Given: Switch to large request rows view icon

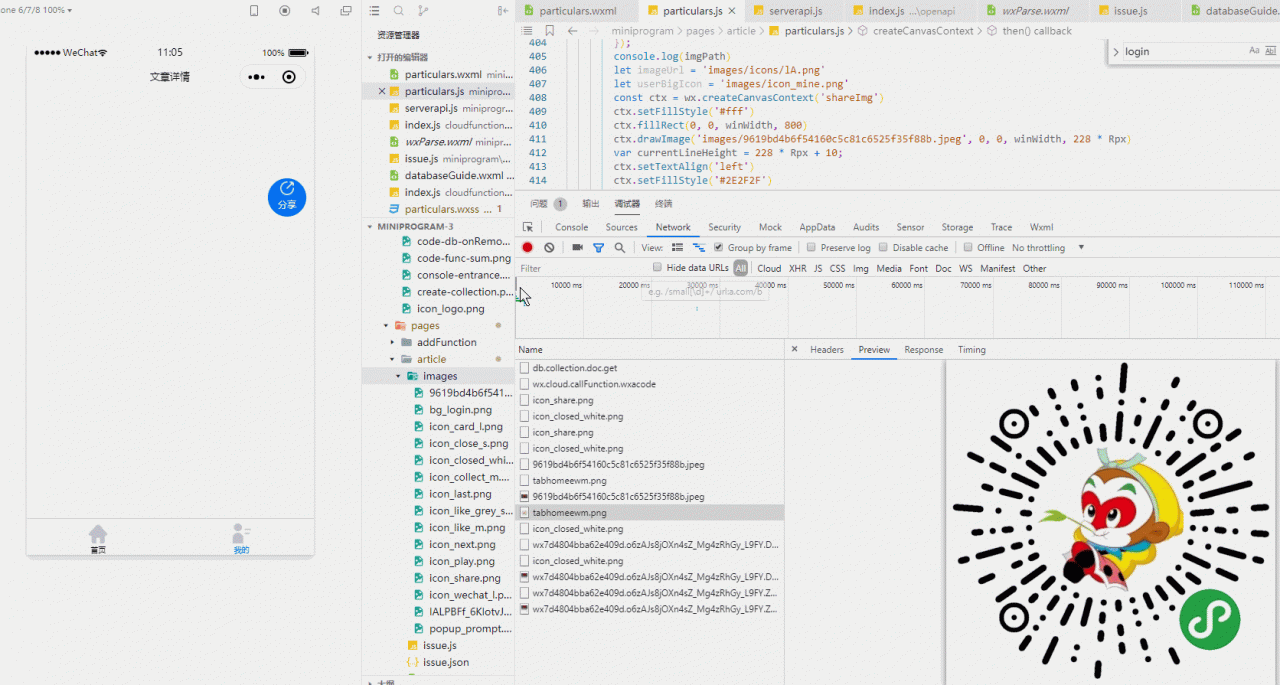Looking at the screenshot, I should coord(678,247).
